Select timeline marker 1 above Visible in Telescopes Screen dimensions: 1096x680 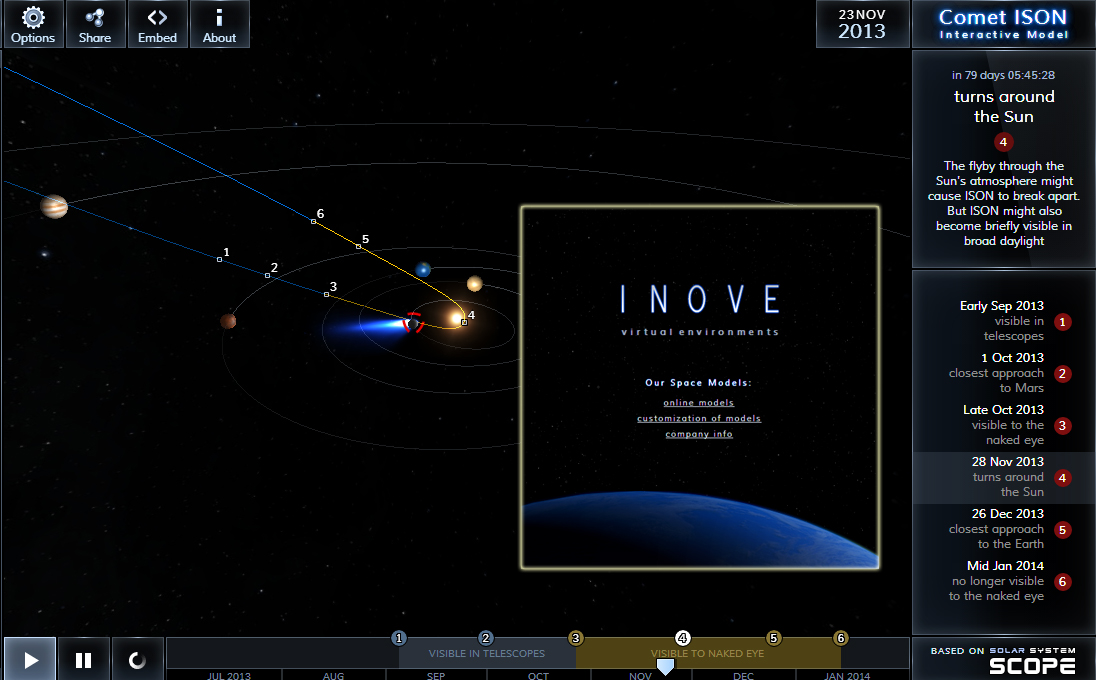[398, 638]
